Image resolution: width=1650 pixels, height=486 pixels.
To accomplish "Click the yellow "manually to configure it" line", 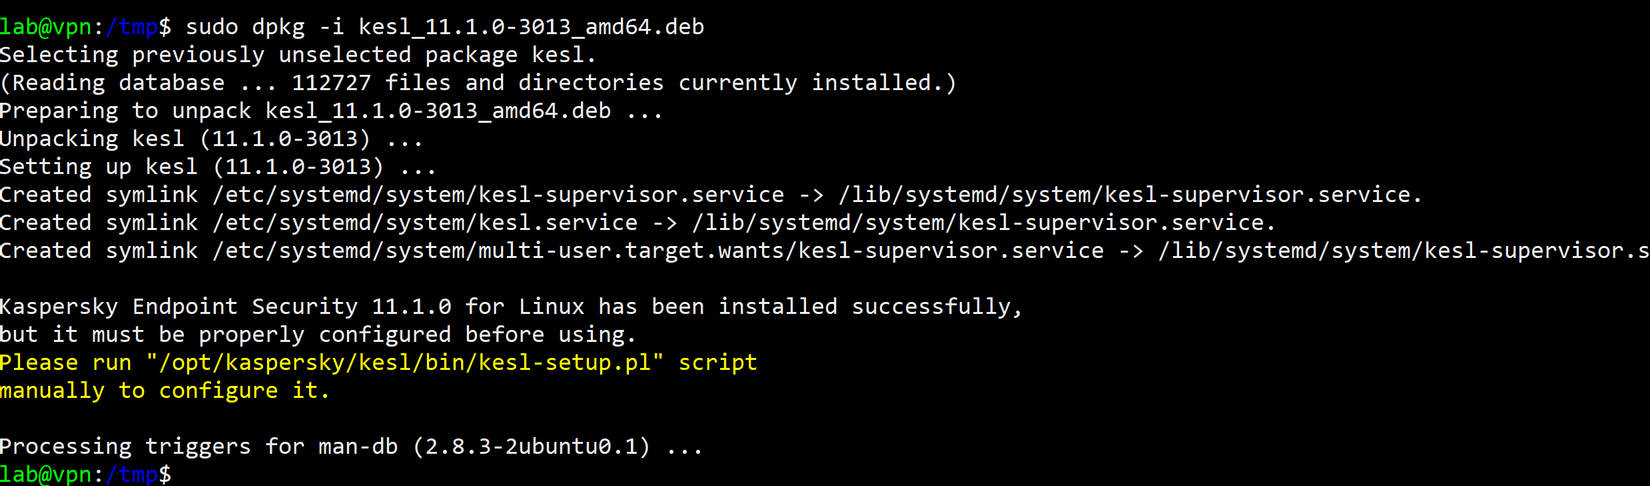I will click(x=165, y=391).
